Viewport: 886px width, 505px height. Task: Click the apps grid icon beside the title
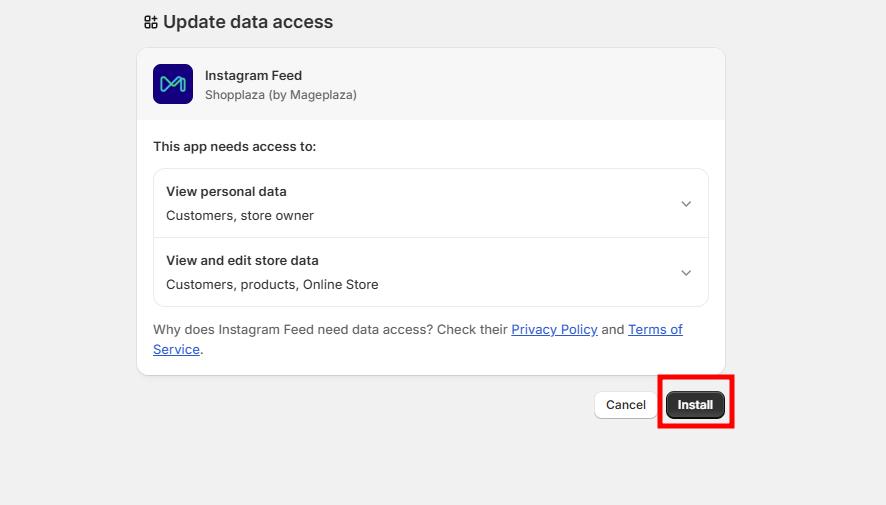[x=150, y=22]
